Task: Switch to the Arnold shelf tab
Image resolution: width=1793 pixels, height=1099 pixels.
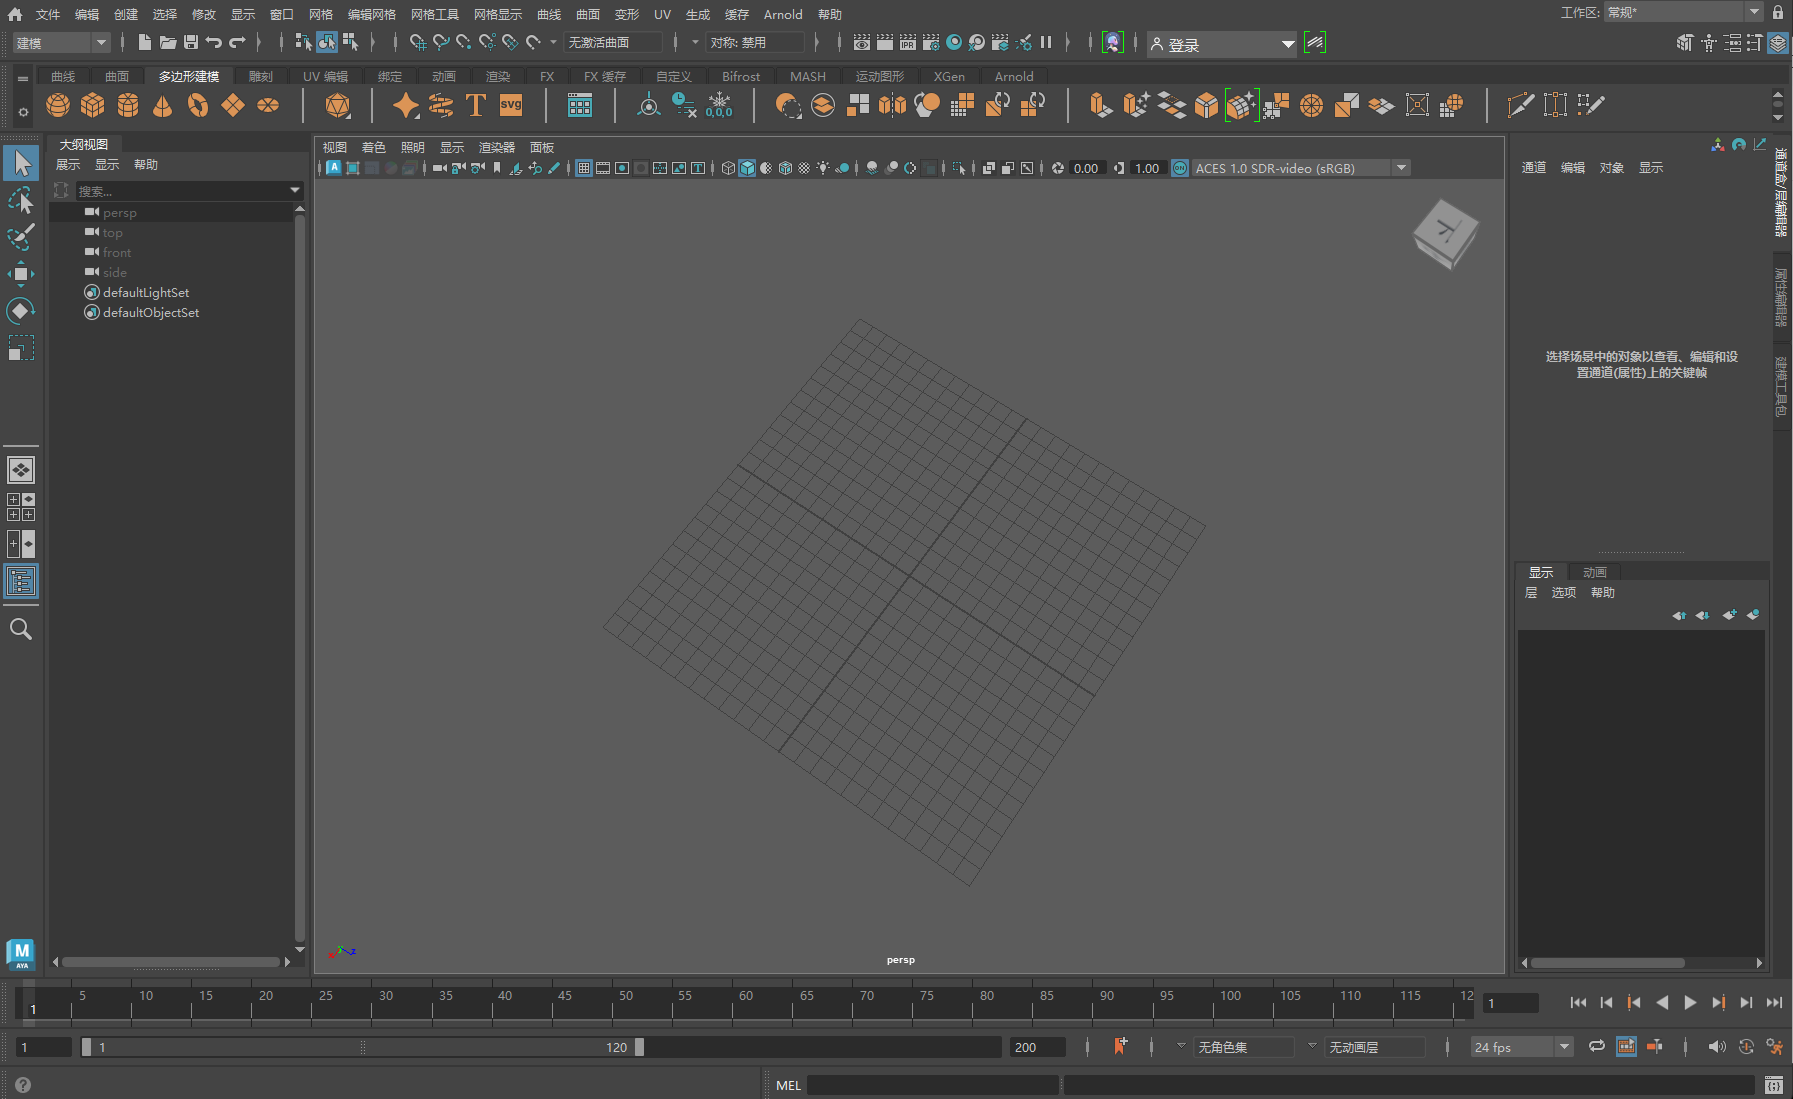Action: [x=1014, y=76]
